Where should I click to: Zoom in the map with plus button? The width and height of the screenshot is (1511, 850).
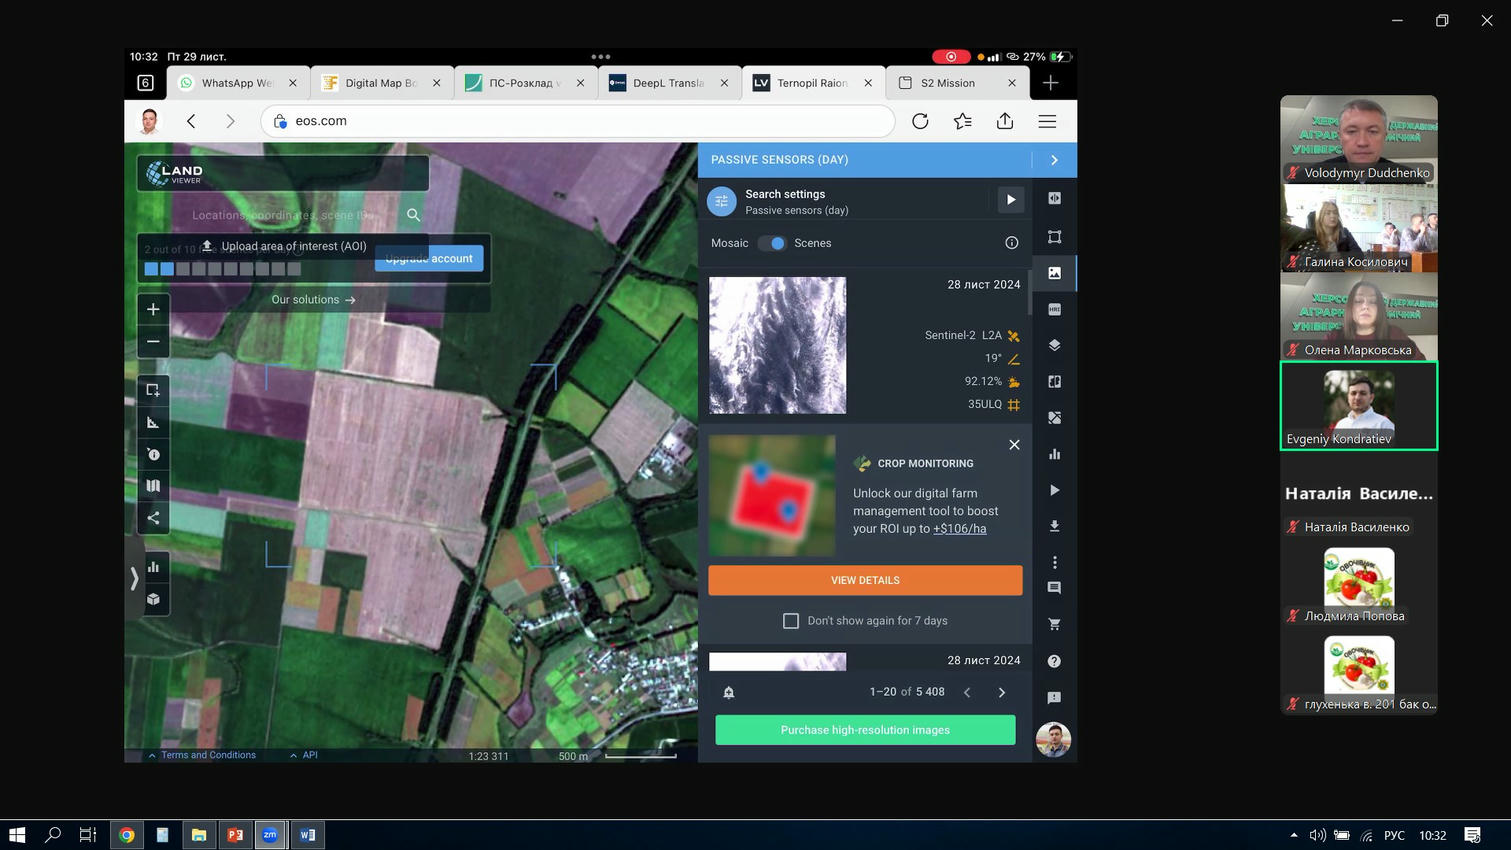coord(153,310)
